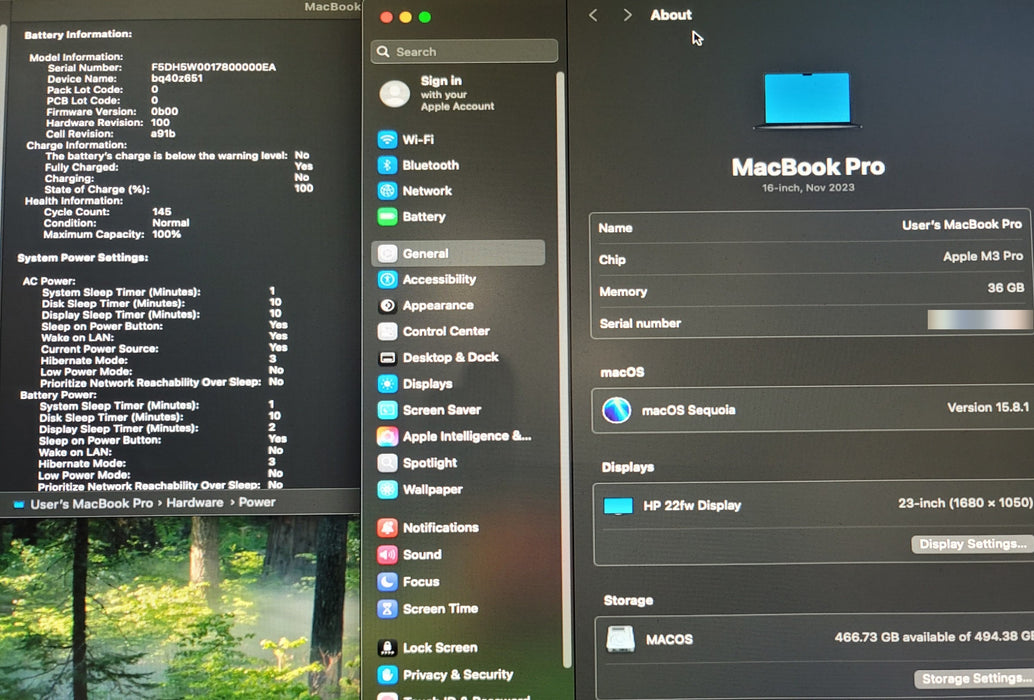Open Desktop & Dock icon
This screenshot has height=700, width=1034.
pyautogui.click(x=387, y=357)
